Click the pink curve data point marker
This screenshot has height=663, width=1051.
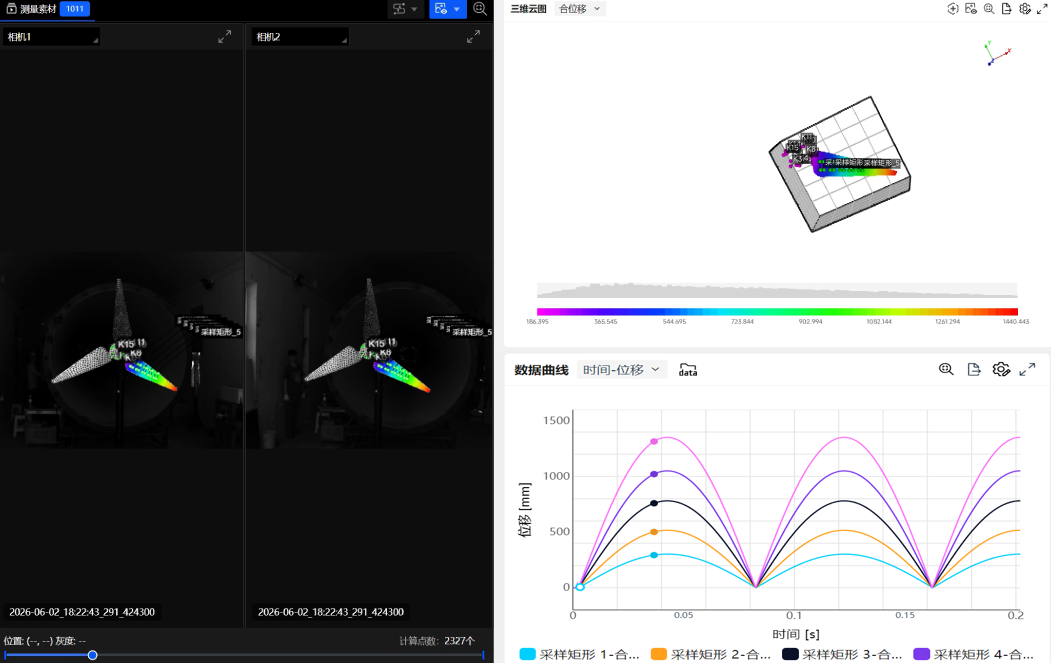pos(654,442)
